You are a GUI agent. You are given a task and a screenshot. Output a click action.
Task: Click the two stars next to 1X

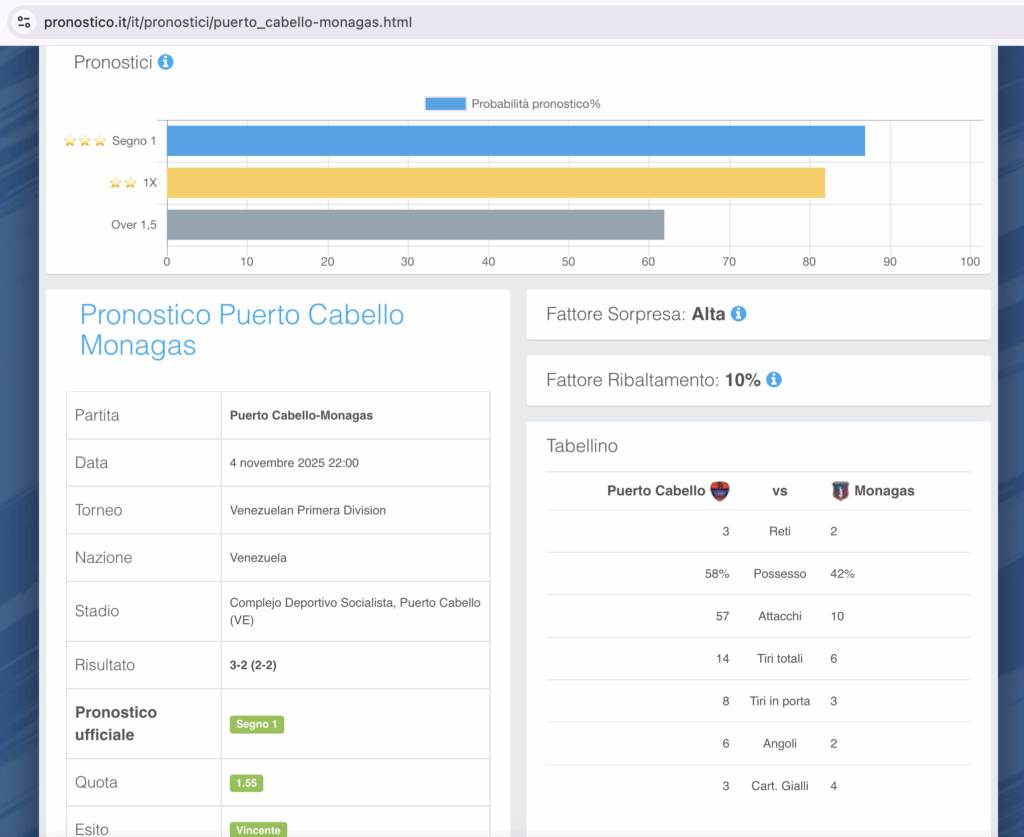click(123, 183)
